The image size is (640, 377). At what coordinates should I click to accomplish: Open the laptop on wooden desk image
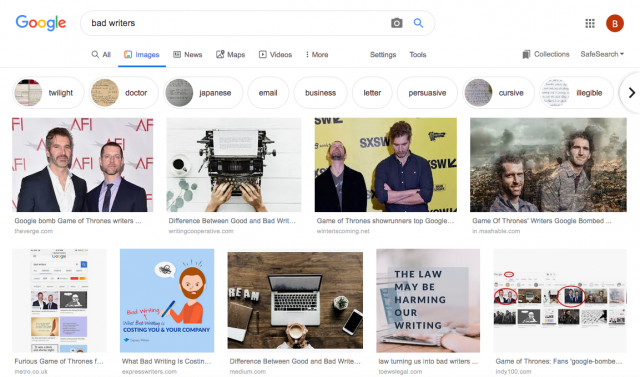coord(295,301)
